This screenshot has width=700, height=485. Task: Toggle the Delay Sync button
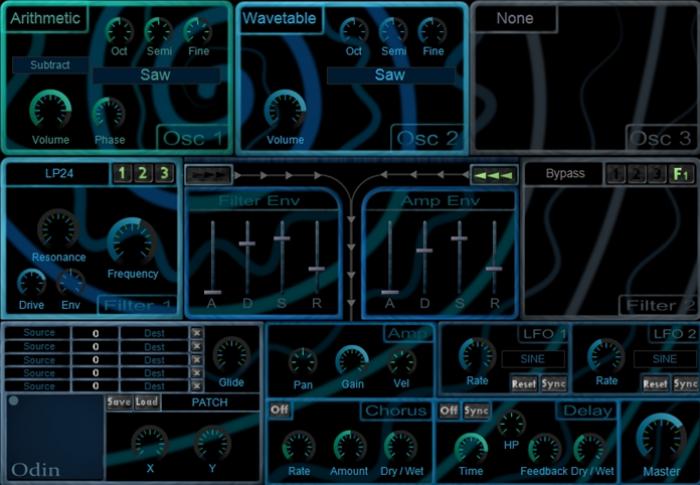477,411
